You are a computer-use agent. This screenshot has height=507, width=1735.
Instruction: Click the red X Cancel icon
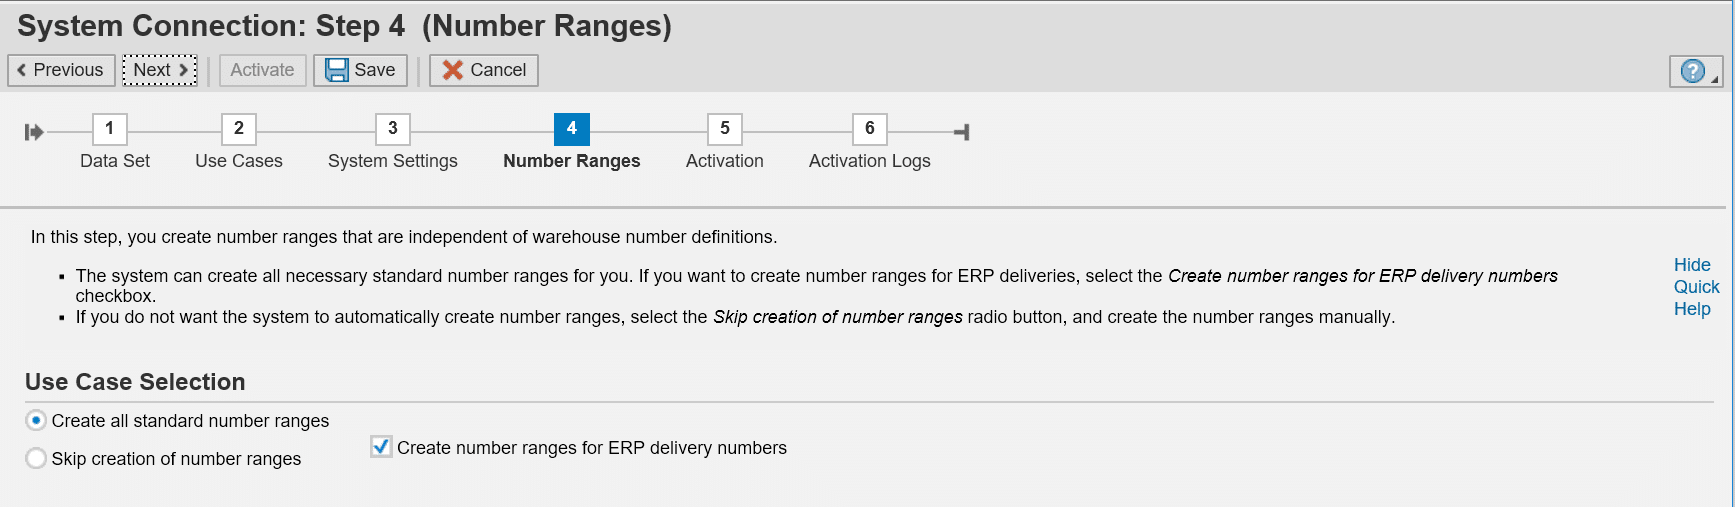point(453,70)
